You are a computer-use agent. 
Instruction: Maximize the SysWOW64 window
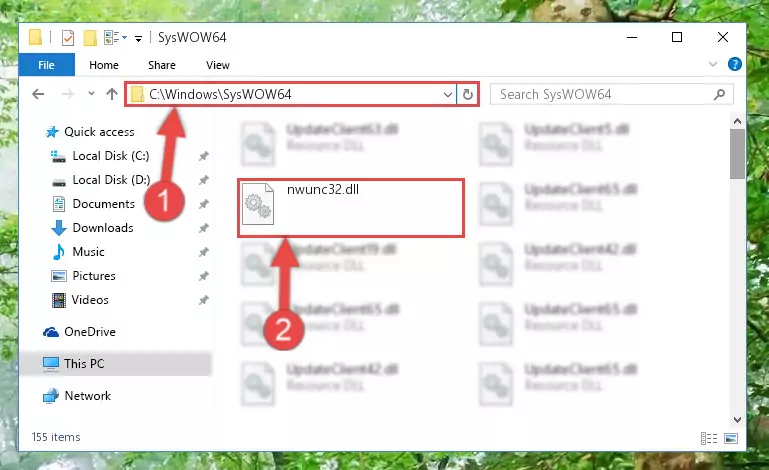[677, 37]
